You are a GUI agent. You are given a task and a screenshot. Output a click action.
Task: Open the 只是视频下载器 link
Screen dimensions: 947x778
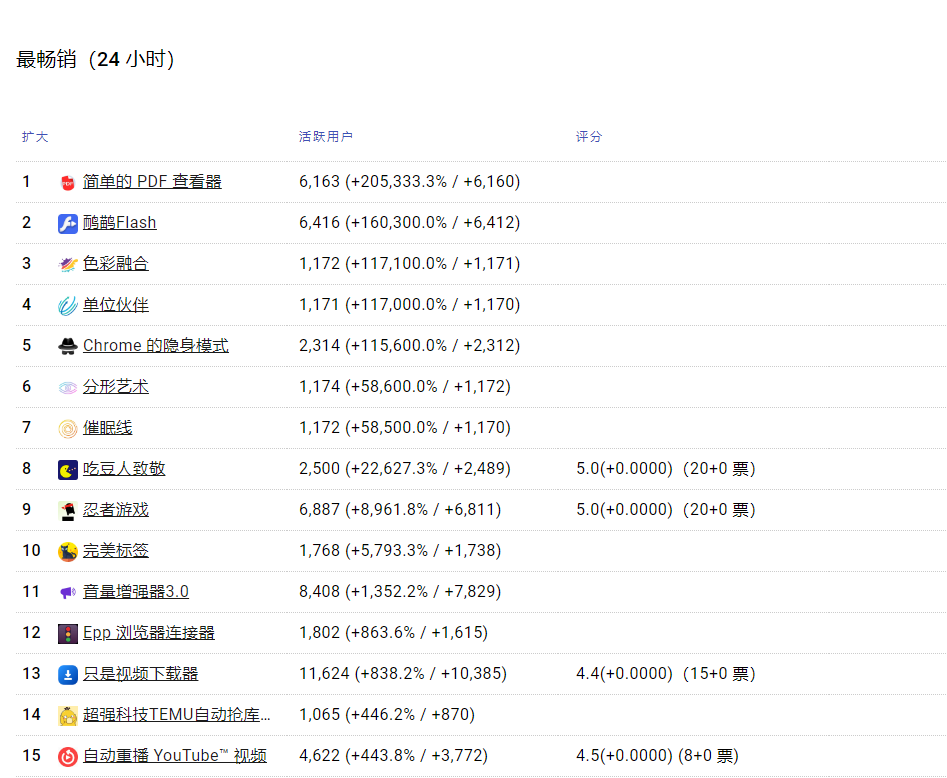[x=140, y=674]
